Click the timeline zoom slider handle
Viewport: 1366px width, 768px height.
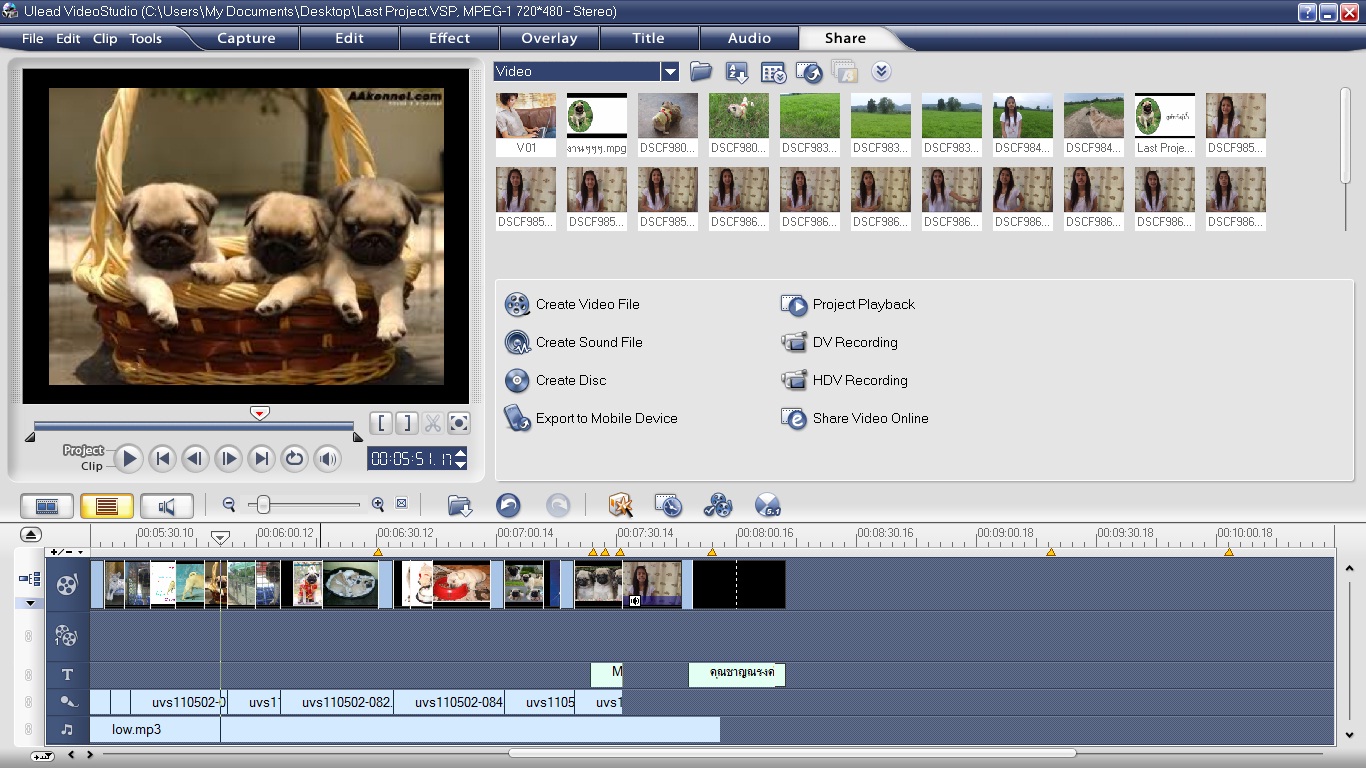pyautogui.click(x=263, y=505)
